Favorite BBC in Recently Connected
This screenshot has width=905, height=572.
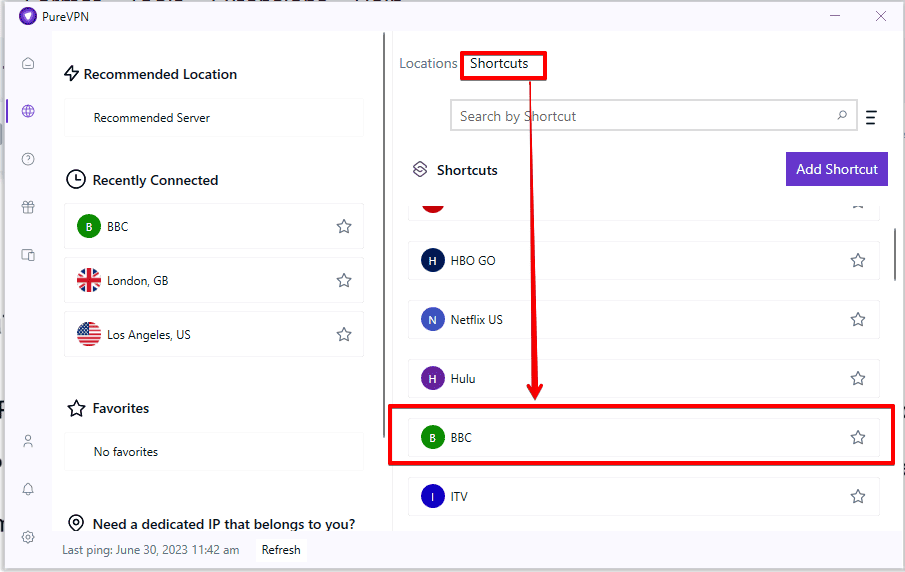click(x=344, y=227)
